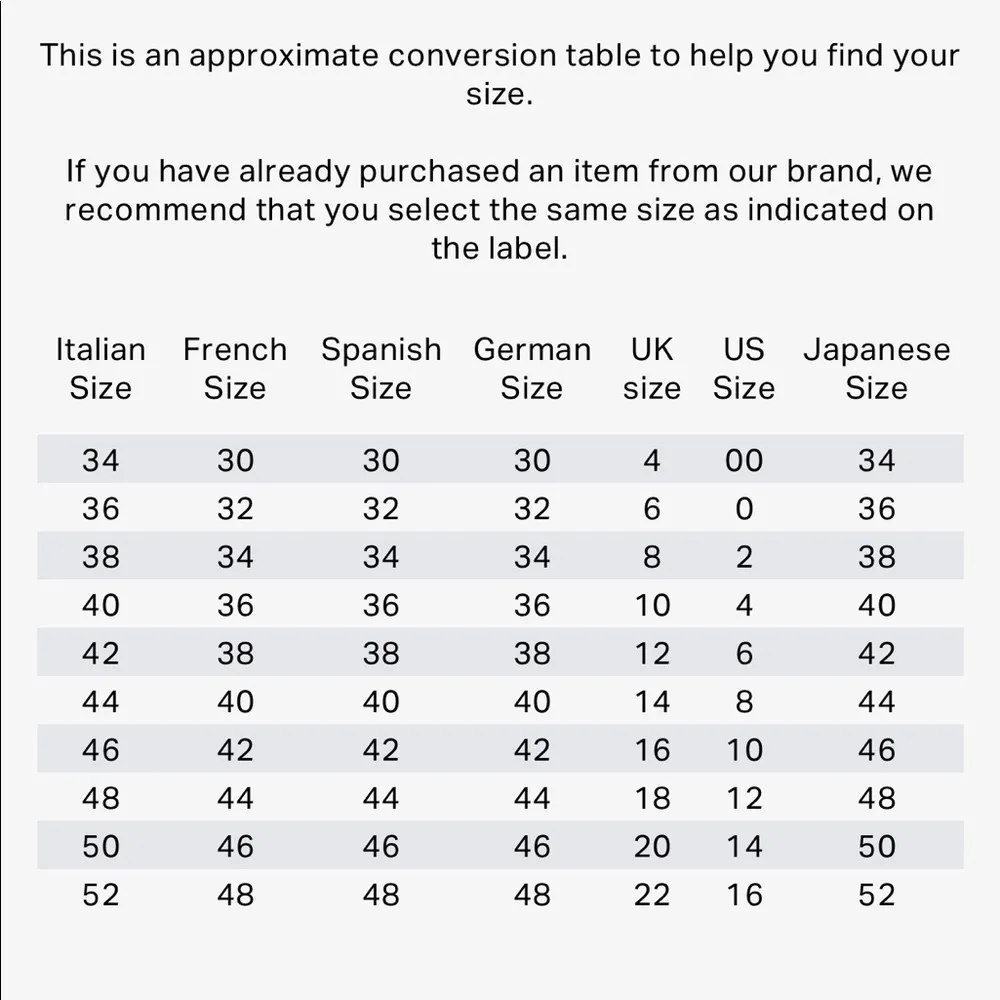The width and height of the screenshot is (1000, 1000).
Task: Click UK size 18 cell
Action: click(652, 798)
